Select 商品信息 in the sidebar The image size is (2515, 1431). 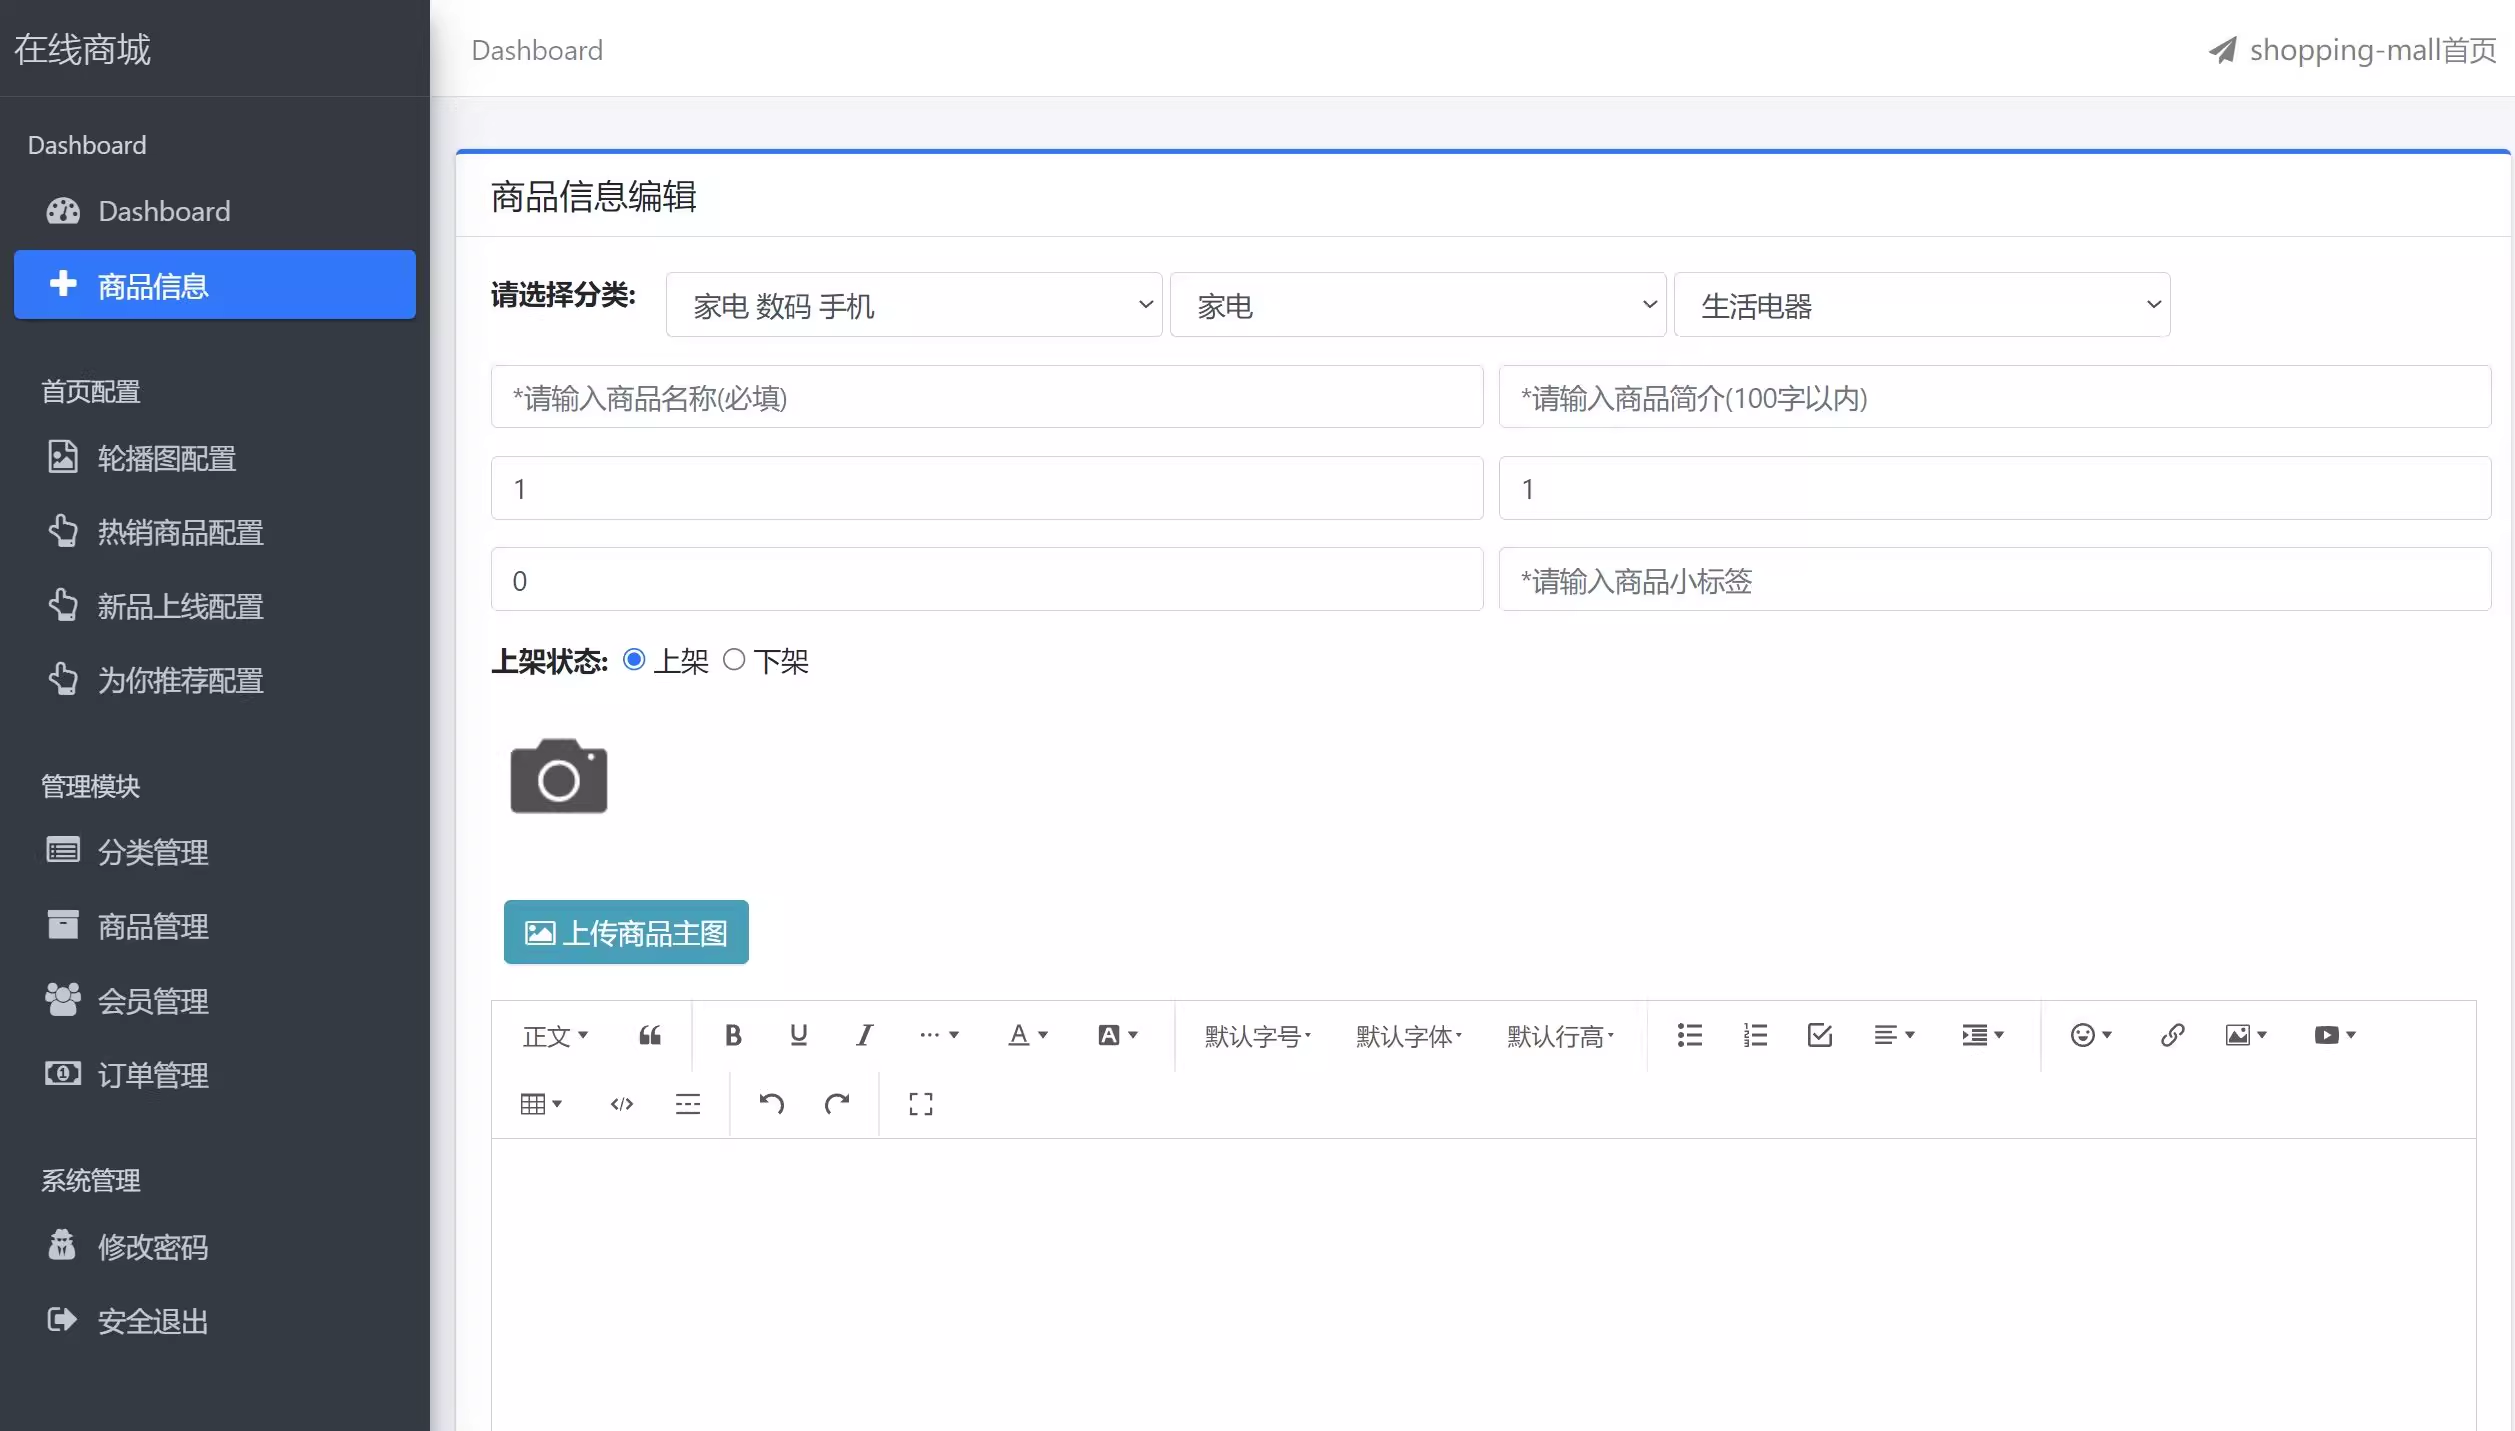pyautogui.click(x=215, y=285)
